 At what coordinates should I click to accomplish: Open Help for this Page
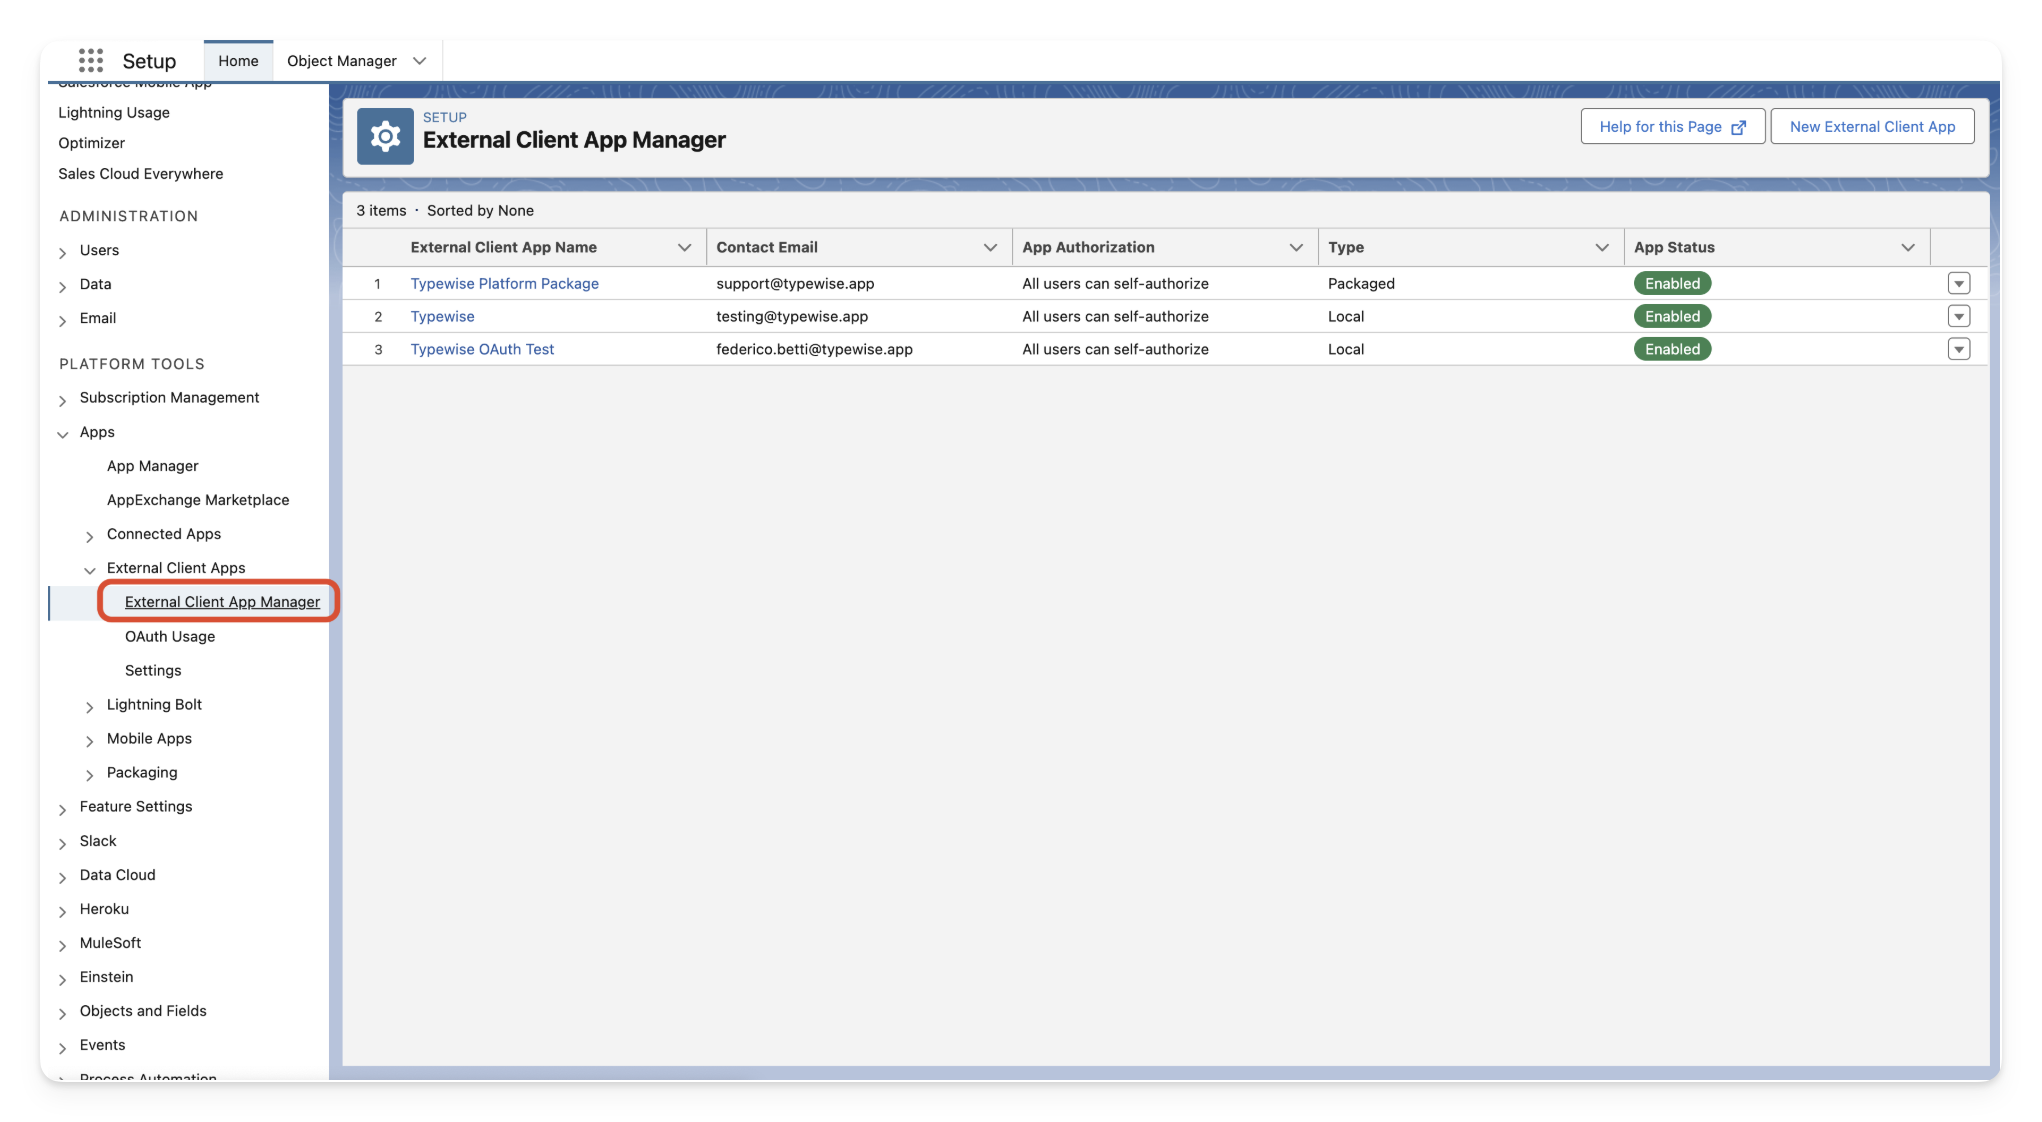click(1671, 127)
